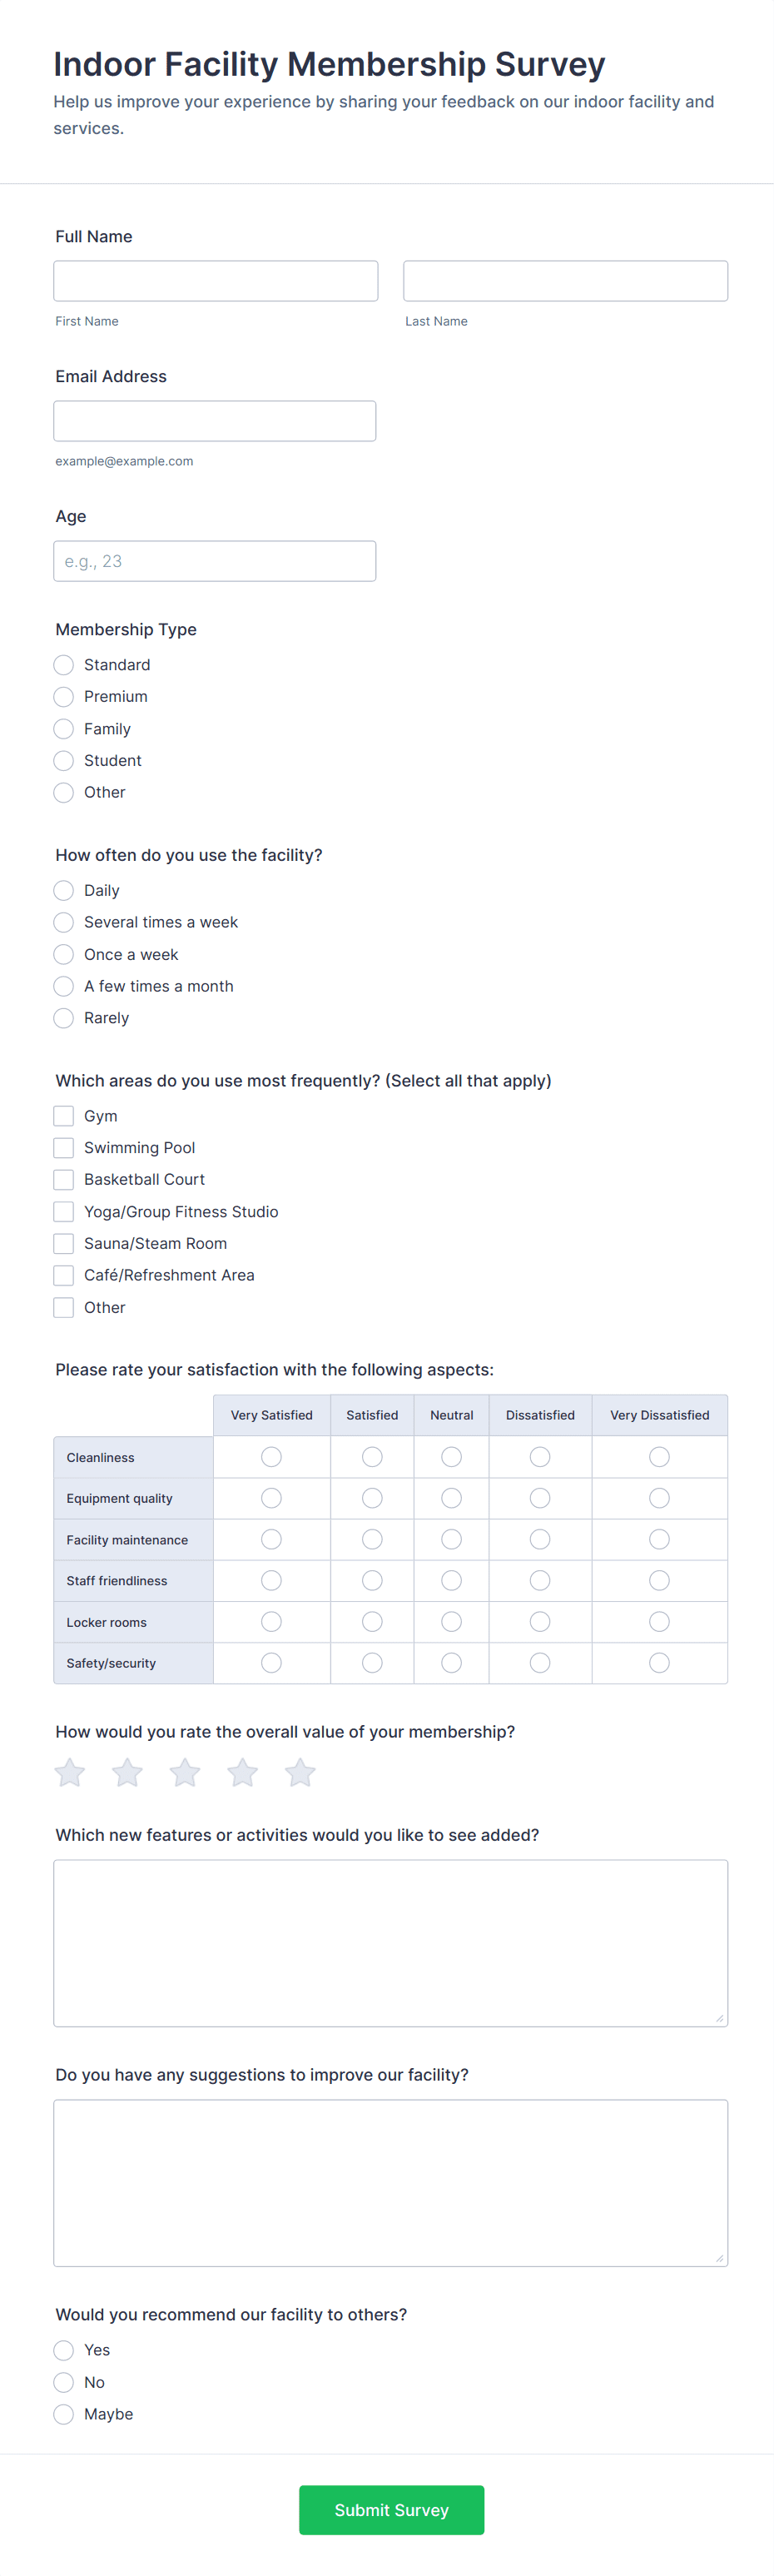
Task: Mark Cleanliness as Very Satisfied
Action: (x=271, y=1457)
